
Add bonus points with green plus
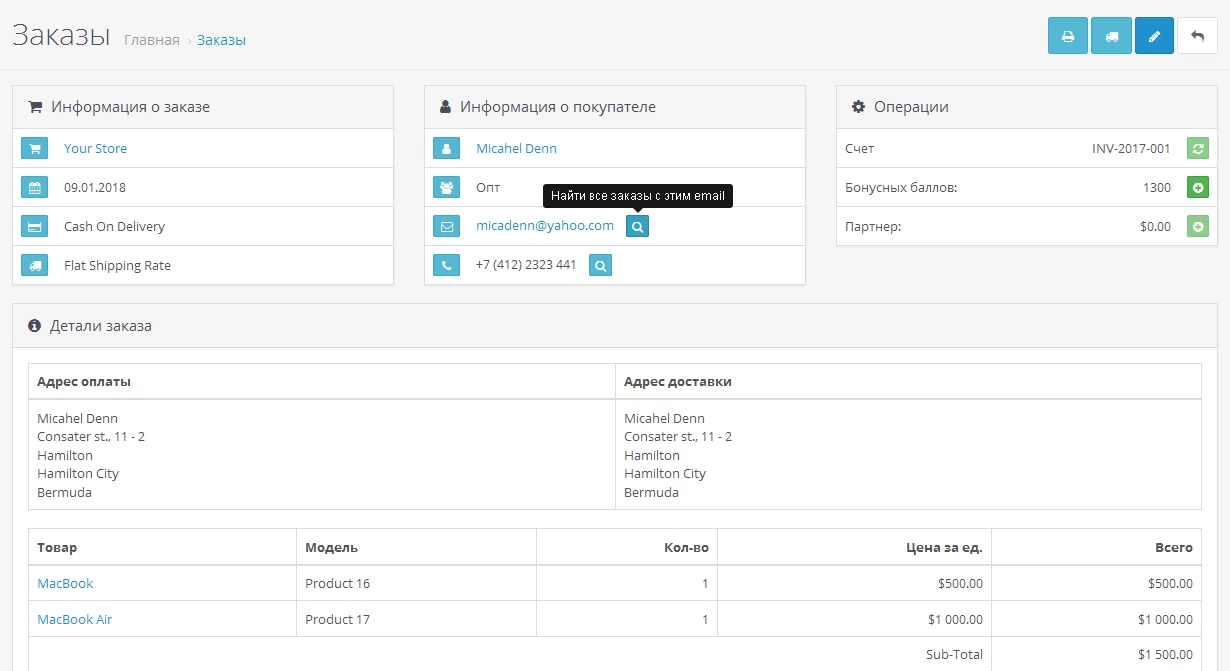(x=1198, y=188)
